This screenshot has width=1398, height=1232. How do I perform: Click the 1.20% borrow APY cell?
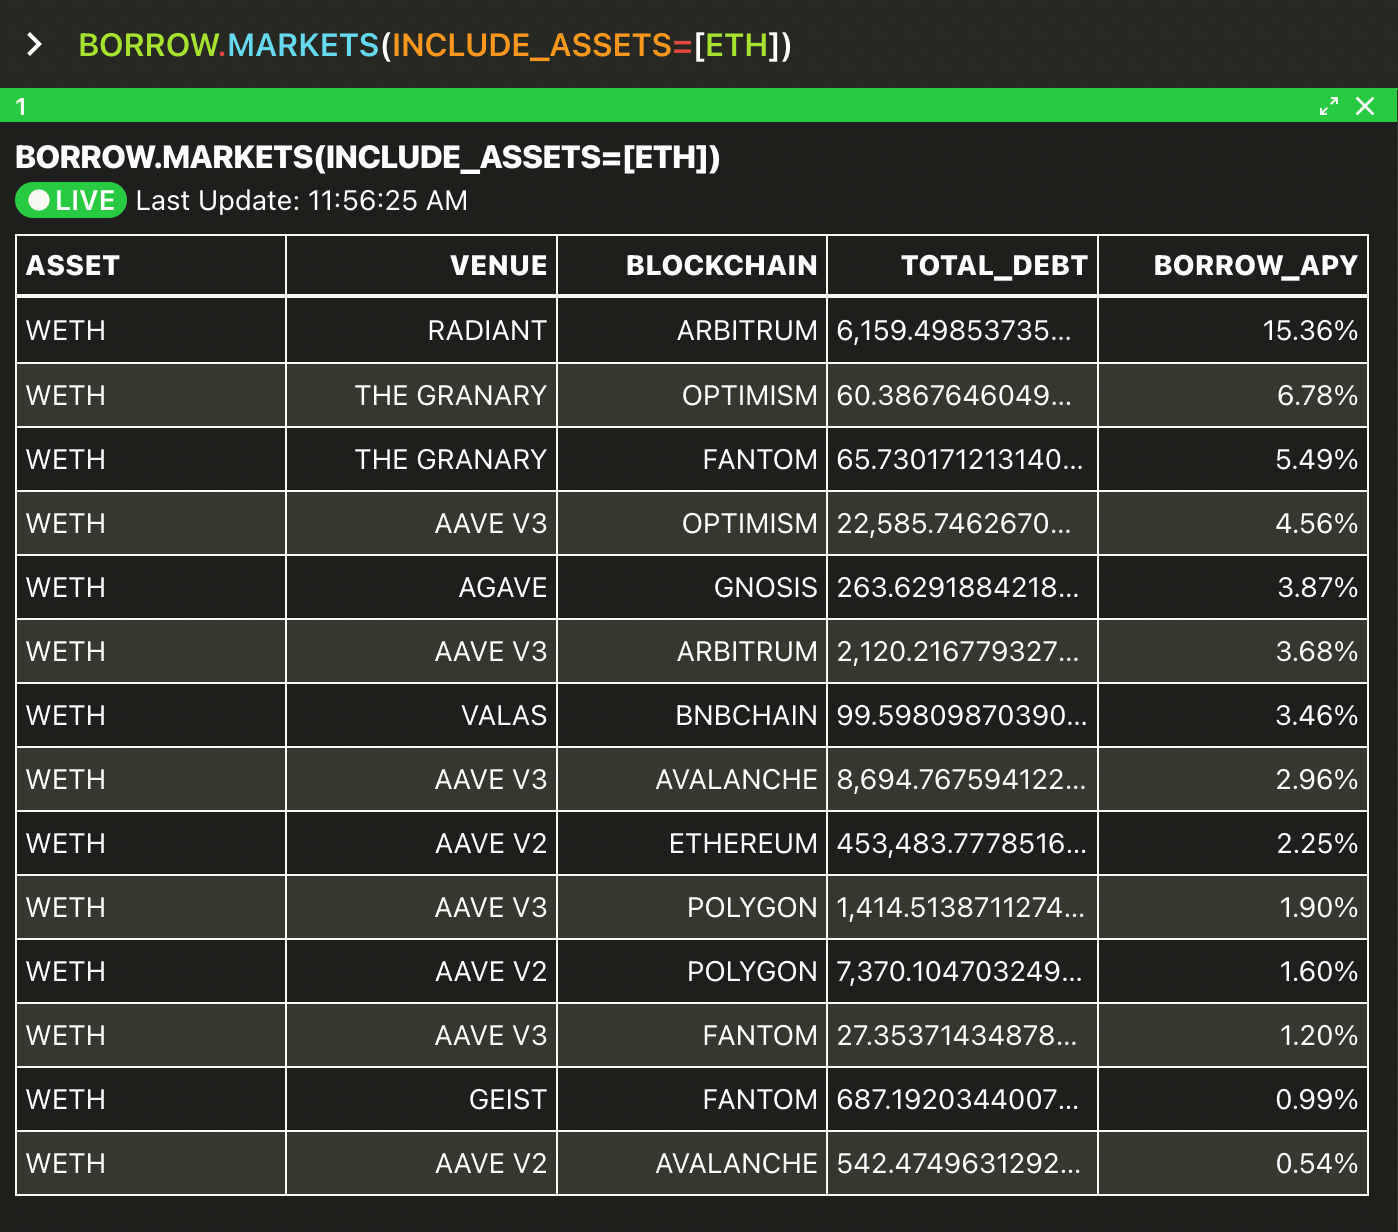click(1233, 1035)
